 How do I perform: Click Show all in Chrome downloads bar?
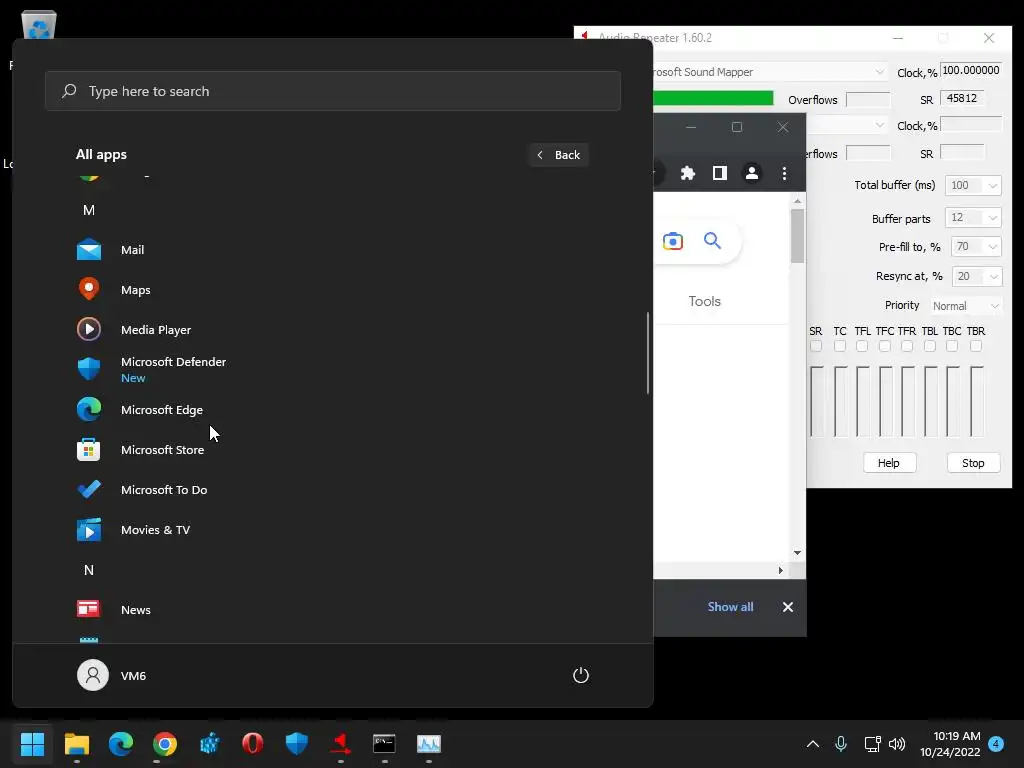(x=730, y=607)
